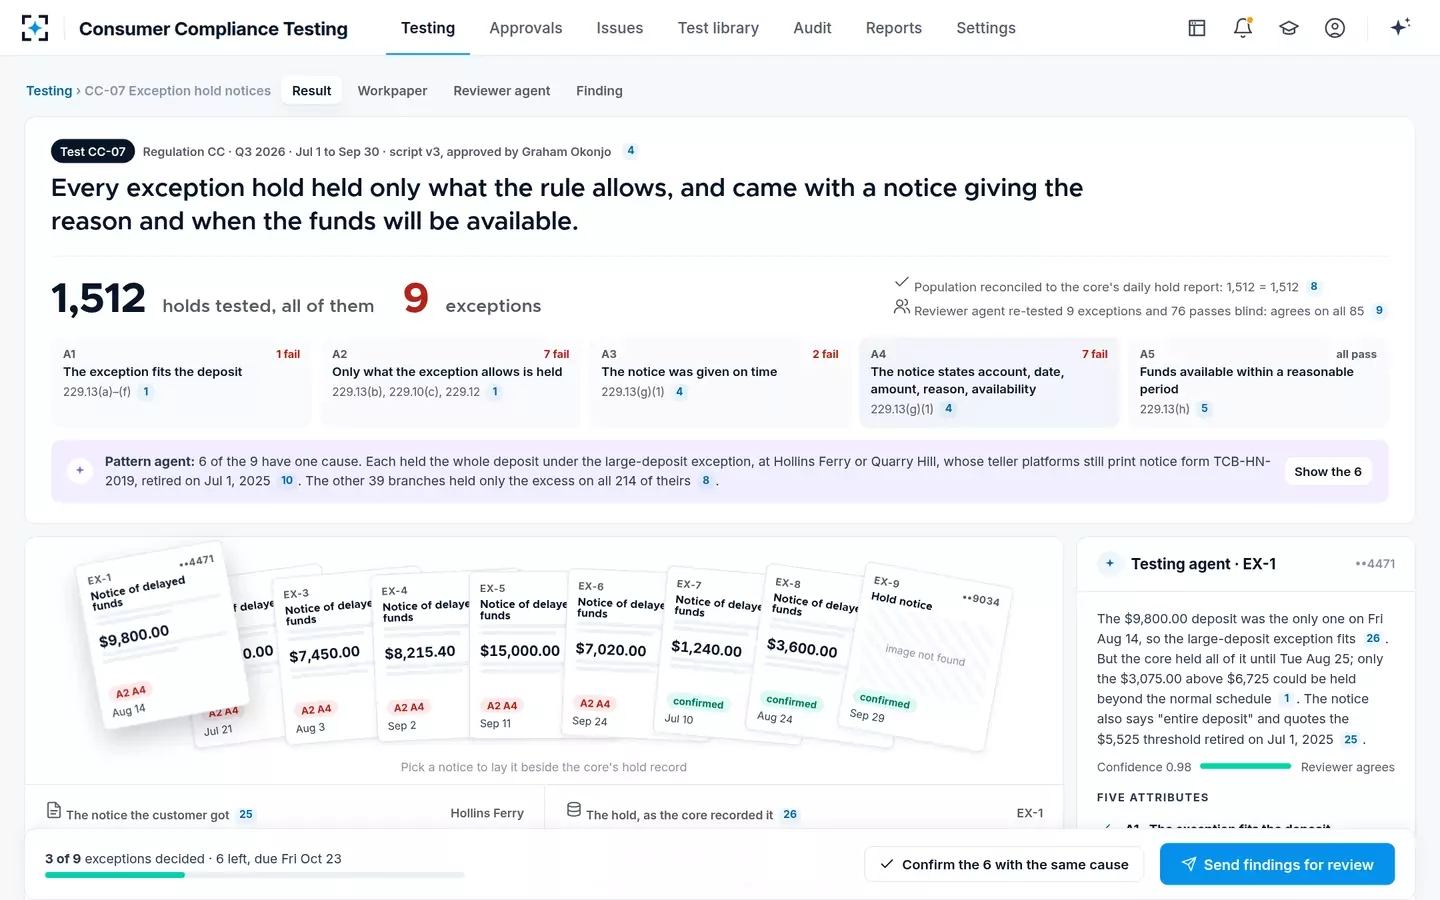Click the checkmark icon beside Population reconciled
Screen dimensions: 1440x900
click(x=901, y=282)
